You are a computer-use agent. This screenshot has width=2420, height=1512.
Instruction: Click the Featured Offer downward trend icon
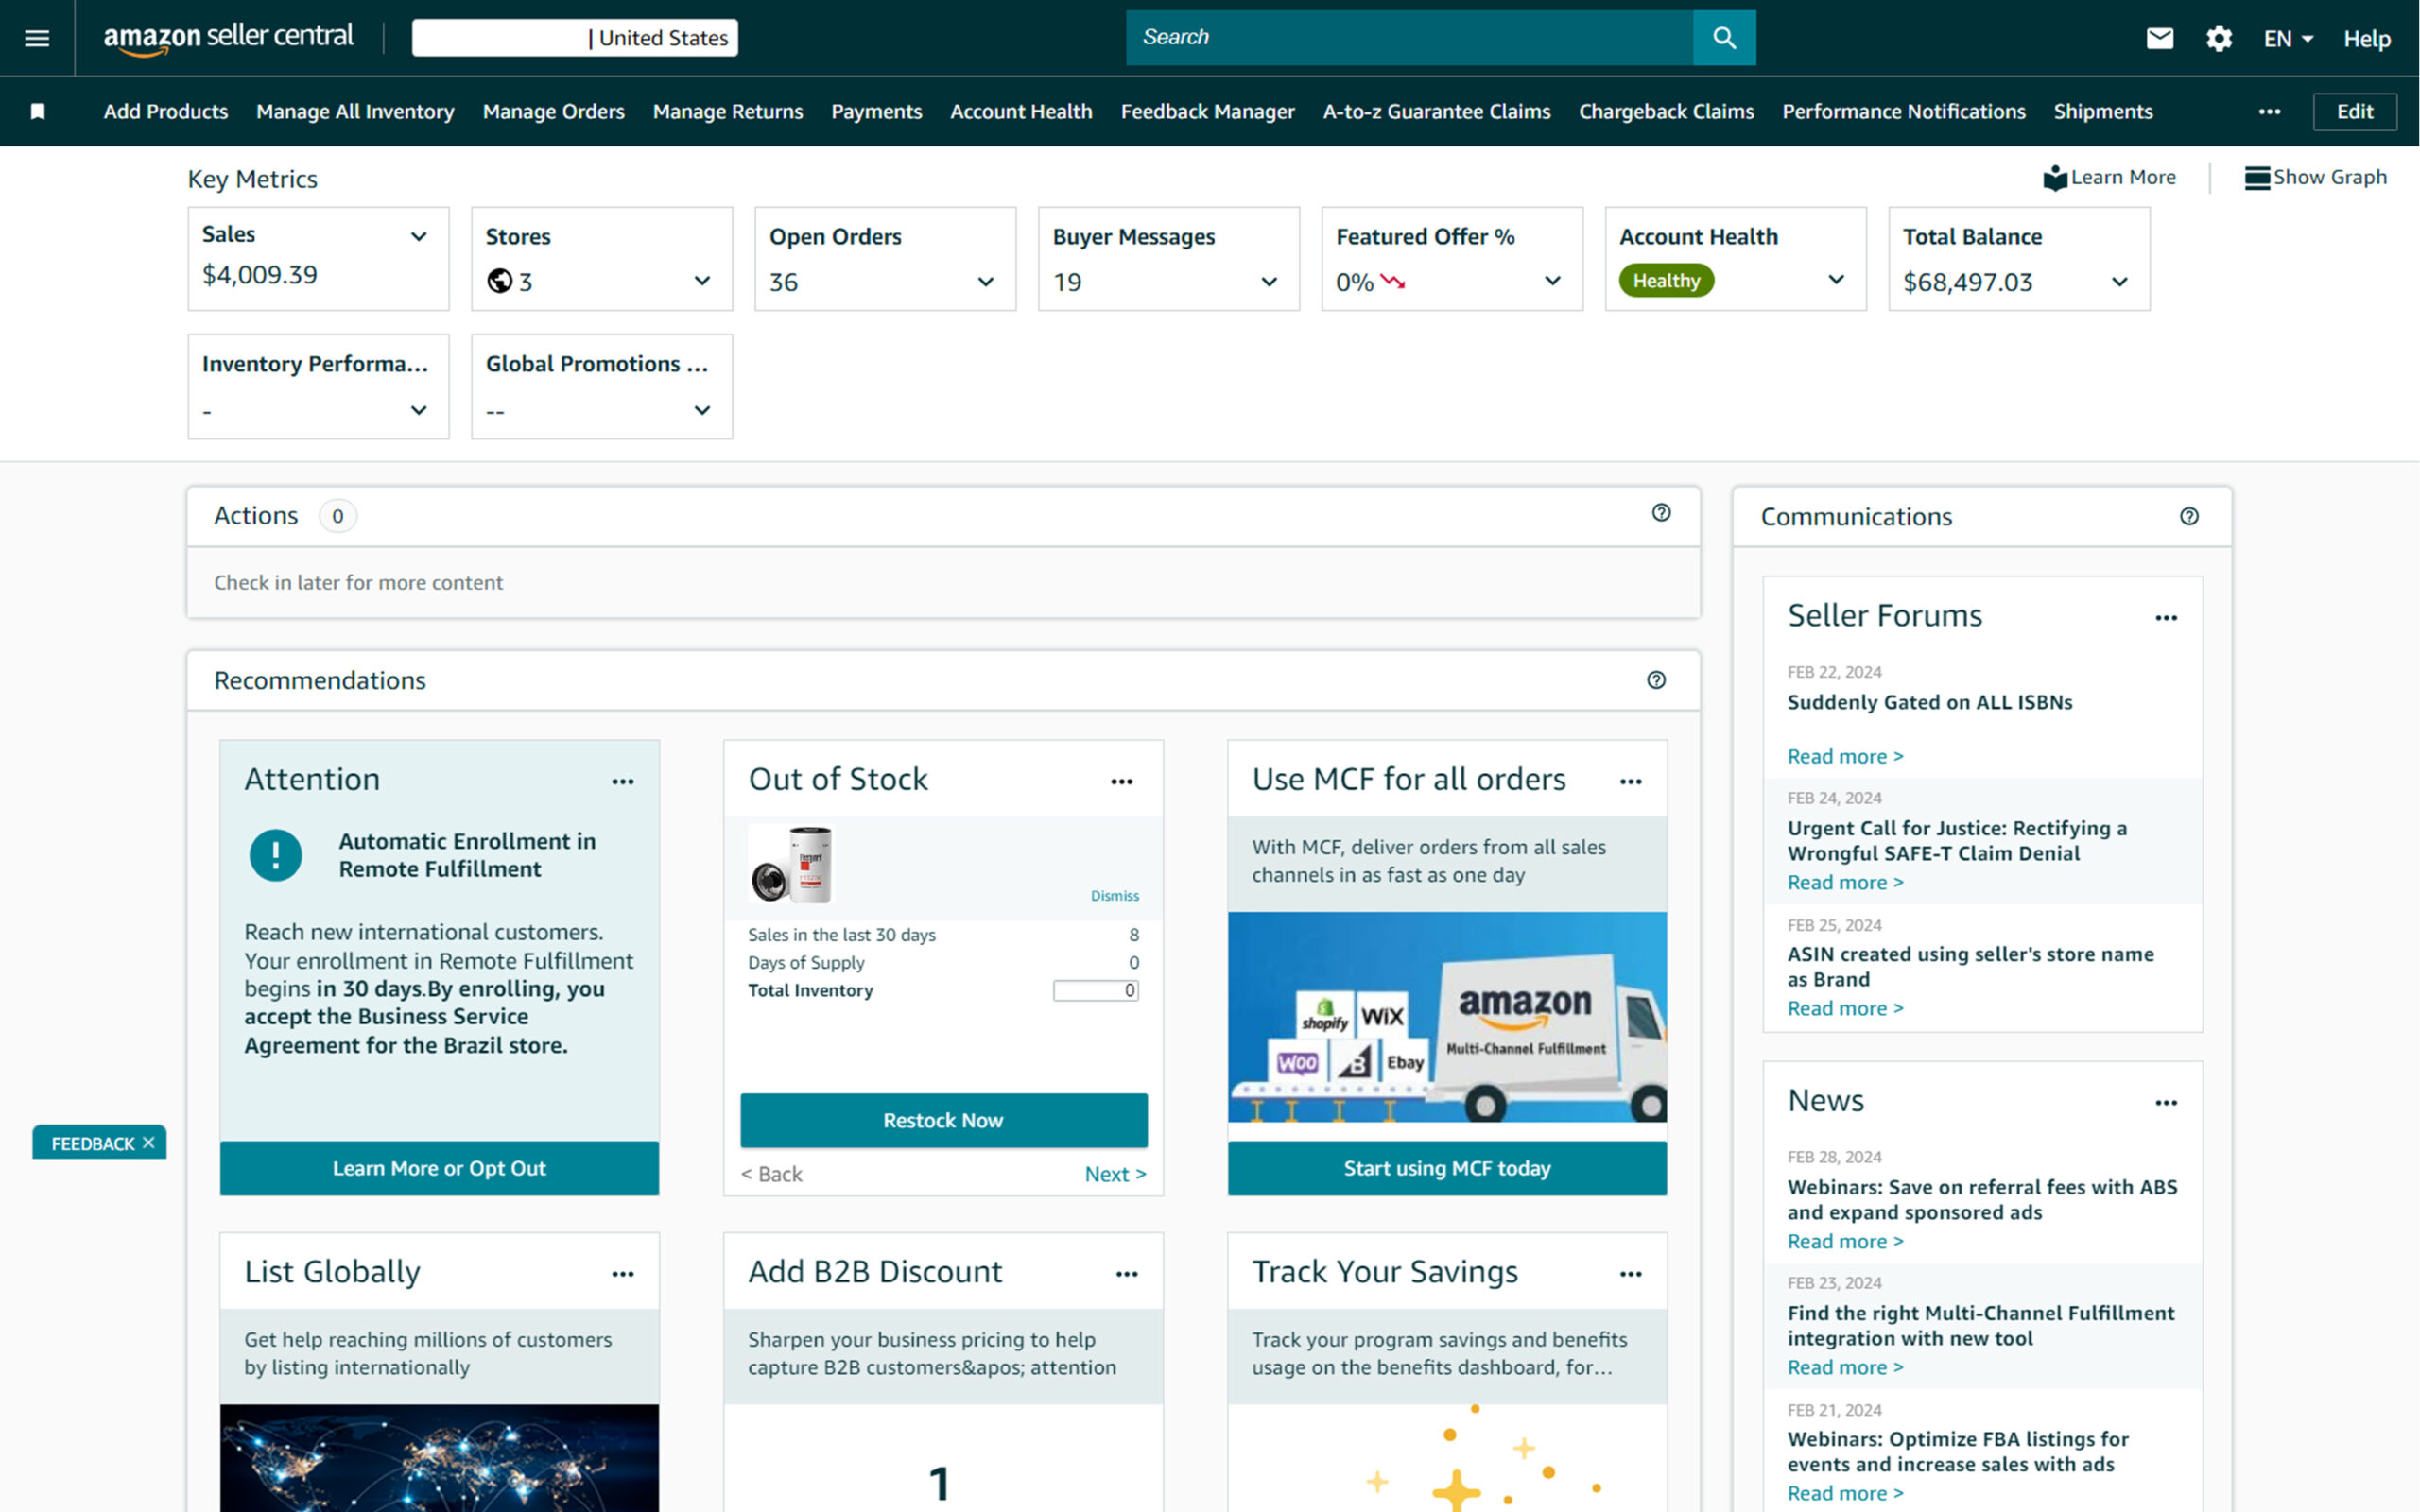coord(1393,282)
